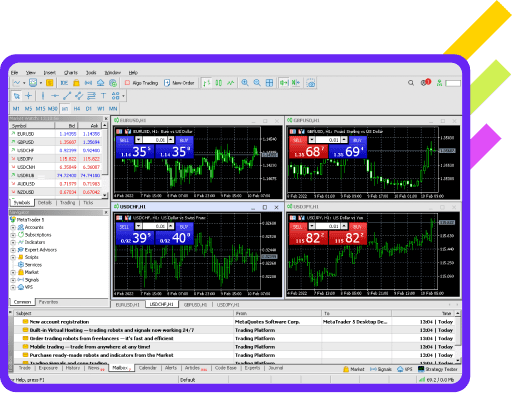This screenshot has width=512, height=393.
Task: Select the vertical line drawing tool
Action: click(x=43, y=96)
